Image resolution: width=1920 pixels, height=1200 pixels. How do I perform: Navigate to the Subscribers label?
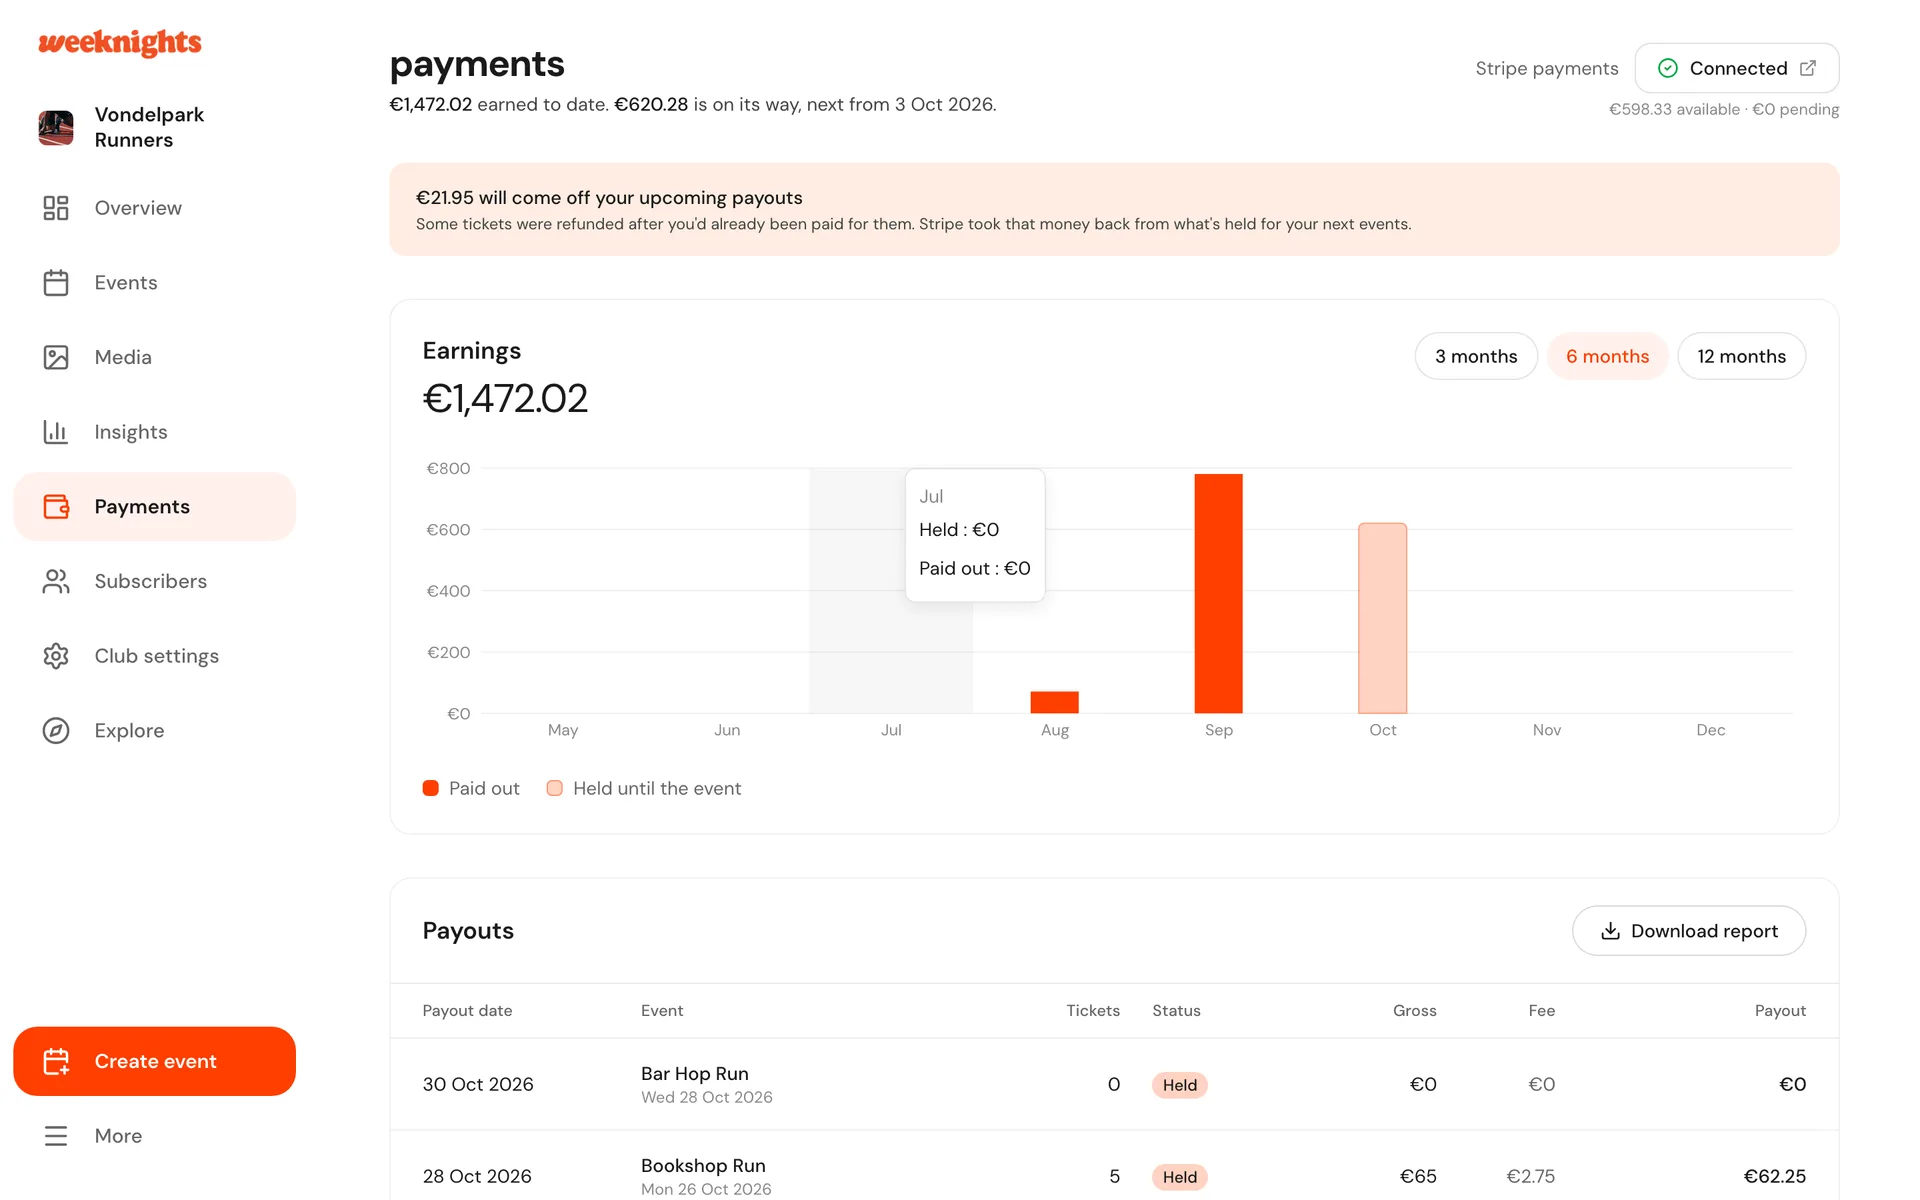click(151, 581)
